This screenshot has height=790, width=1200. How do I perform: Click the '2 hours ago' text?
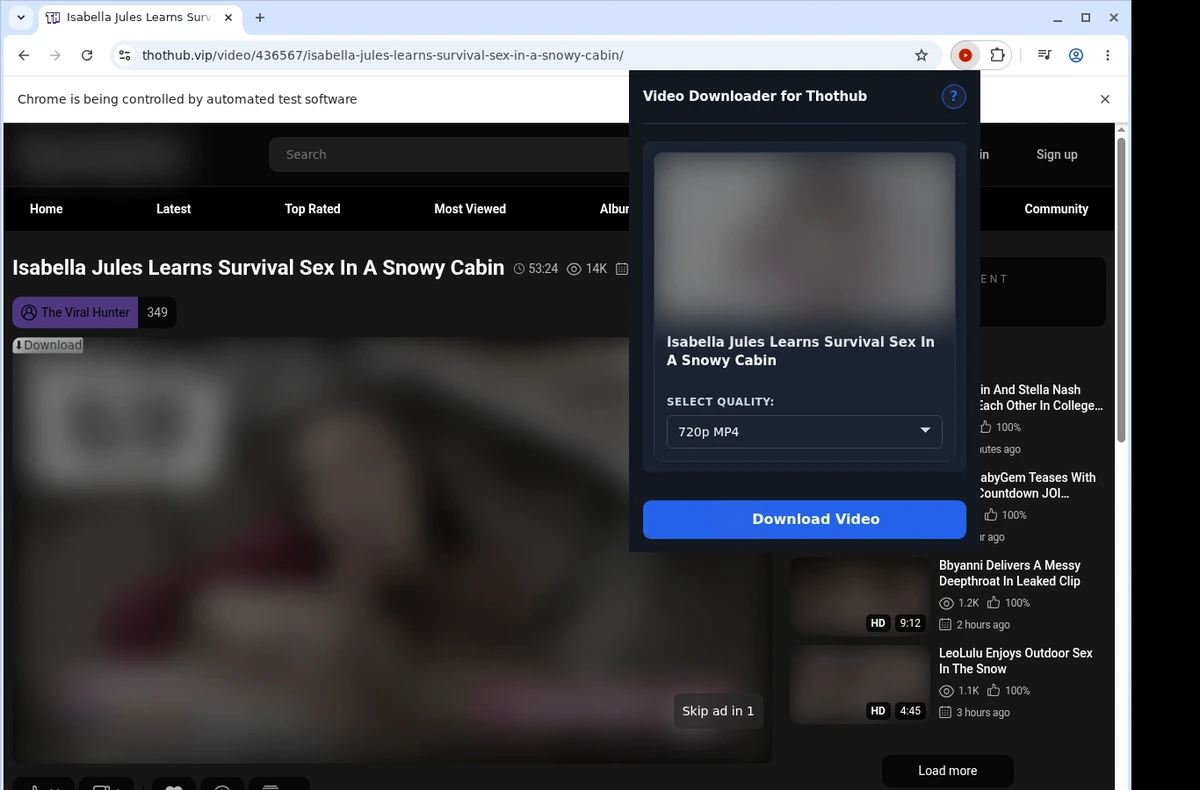(983, 625)
